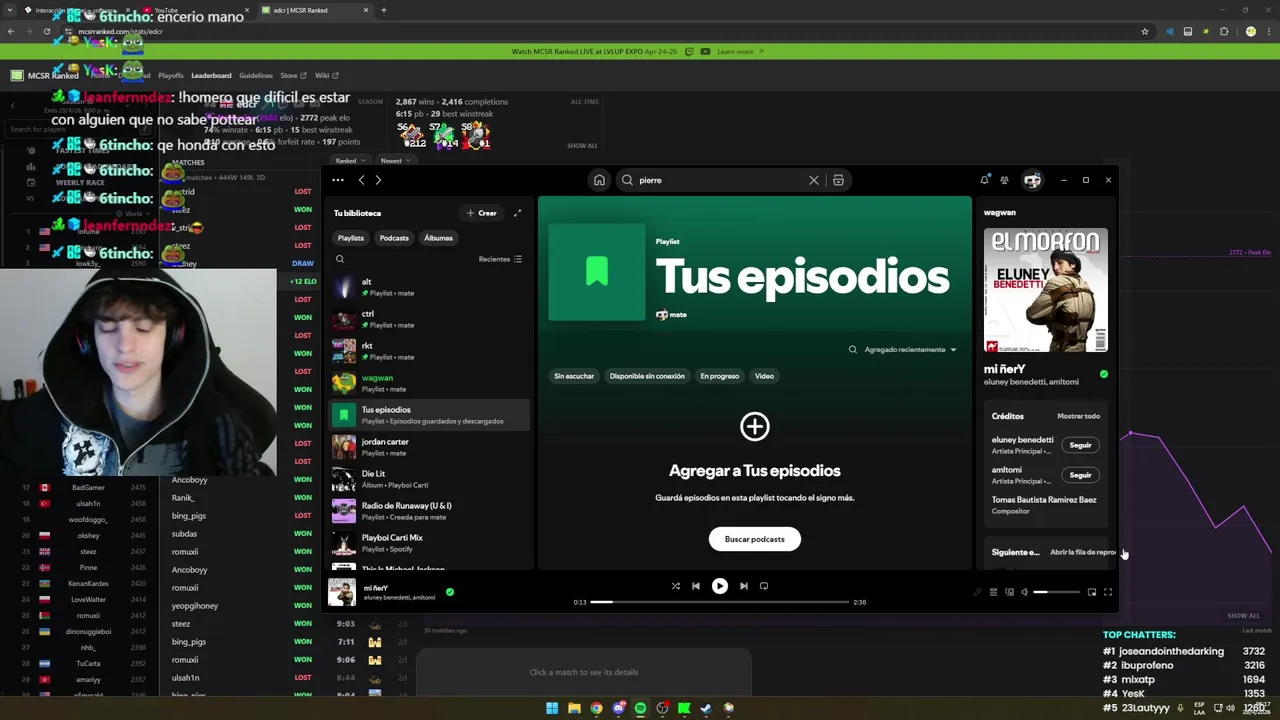Toggle repeat mode
The width and height of the screenshot is (1280, 720).
(764, 586)
